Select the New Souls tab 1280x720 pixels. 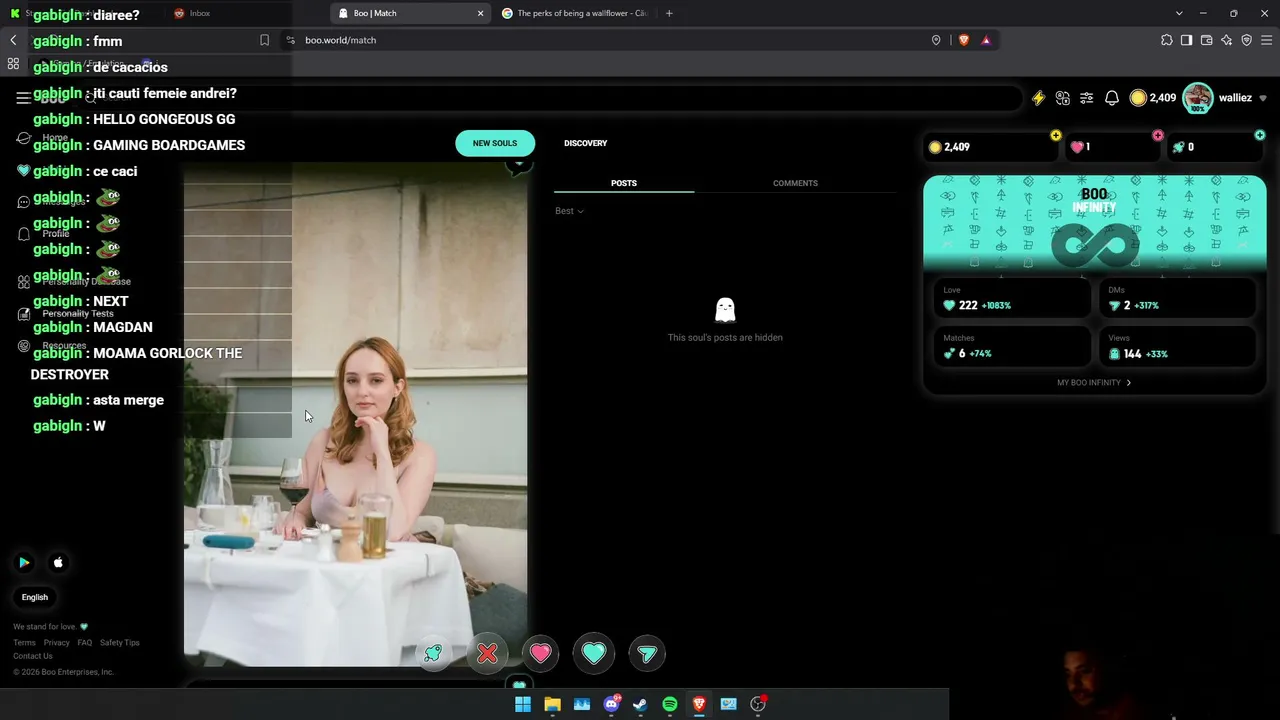pyautogui.click(x=495, y=143)
